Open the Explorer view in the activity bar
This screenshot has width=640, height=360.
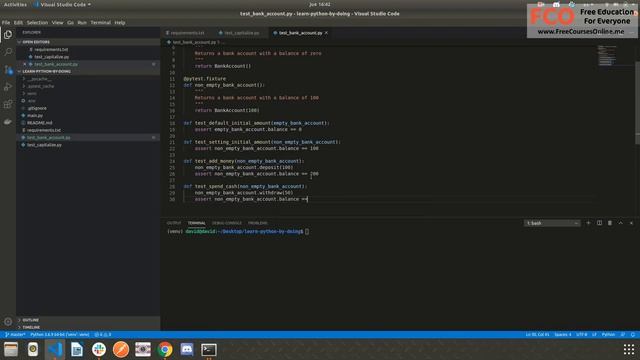point(8,35)
